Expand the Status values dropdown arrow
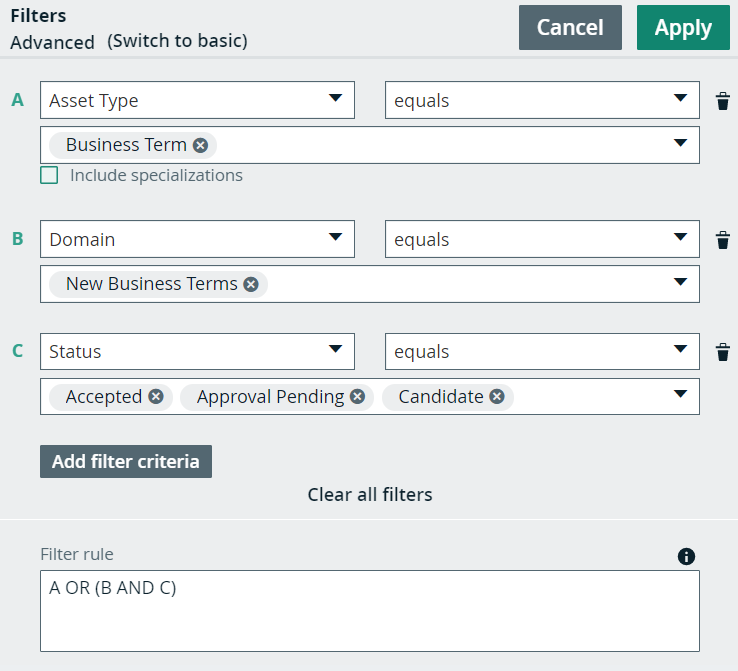The height and width of the screenshot is (671, 738). (x=681, y=394)
